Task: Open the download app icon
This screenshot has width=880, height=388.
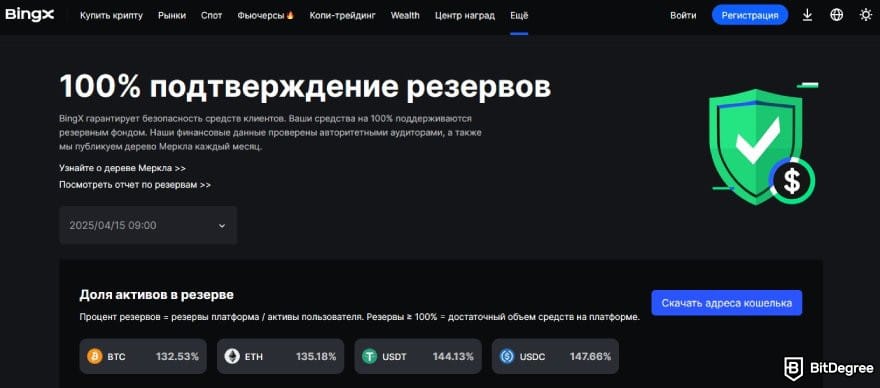Action: point(807,15)
